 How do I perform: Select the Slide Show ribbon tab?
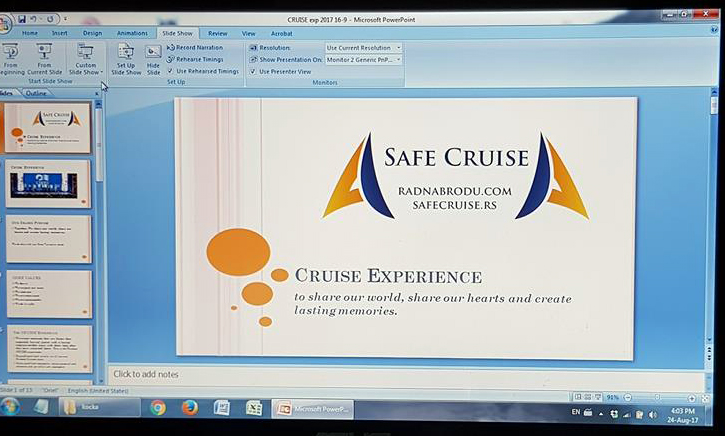coord(178,33)
